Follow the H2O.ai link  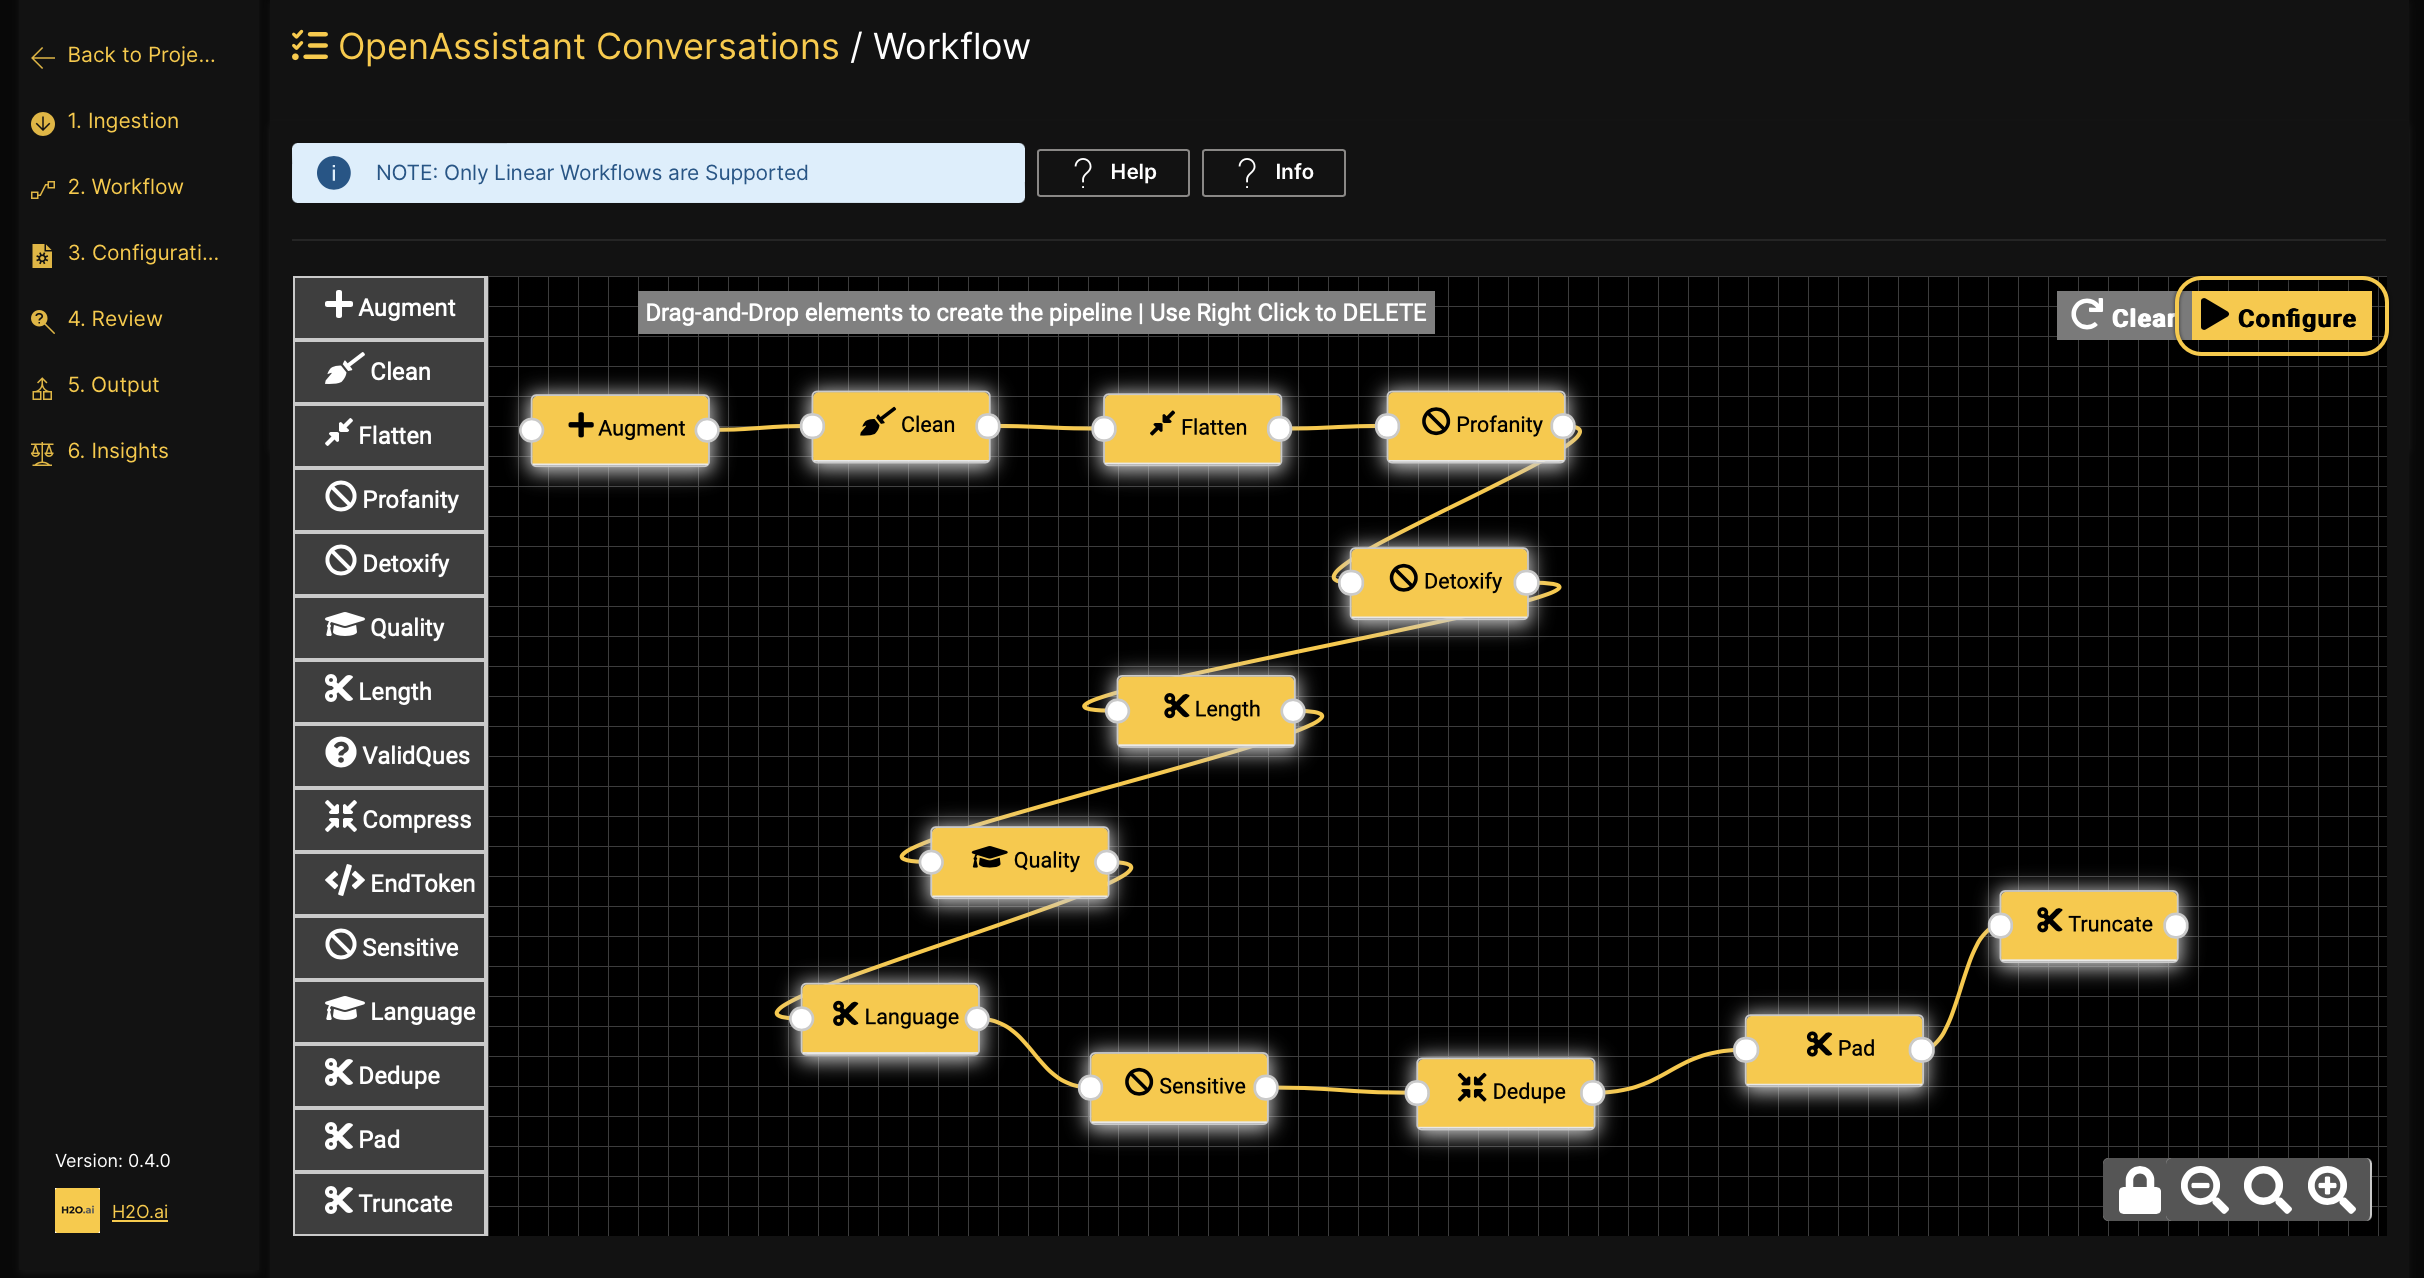141,1210
